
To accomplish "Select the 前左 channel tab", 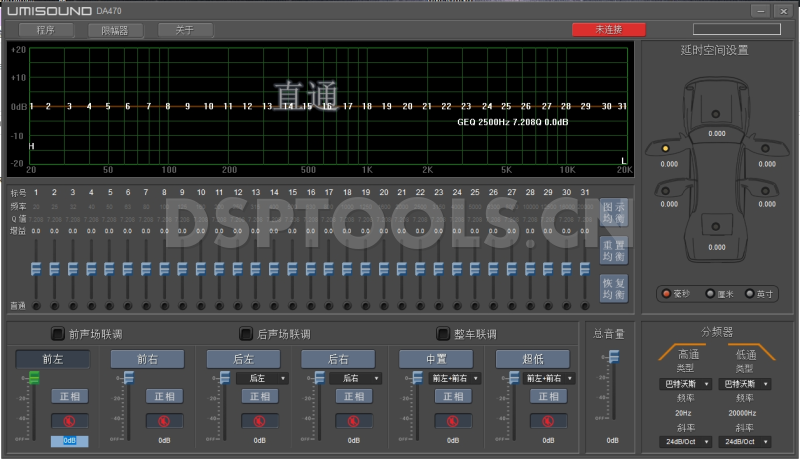I will coord(53,359).
